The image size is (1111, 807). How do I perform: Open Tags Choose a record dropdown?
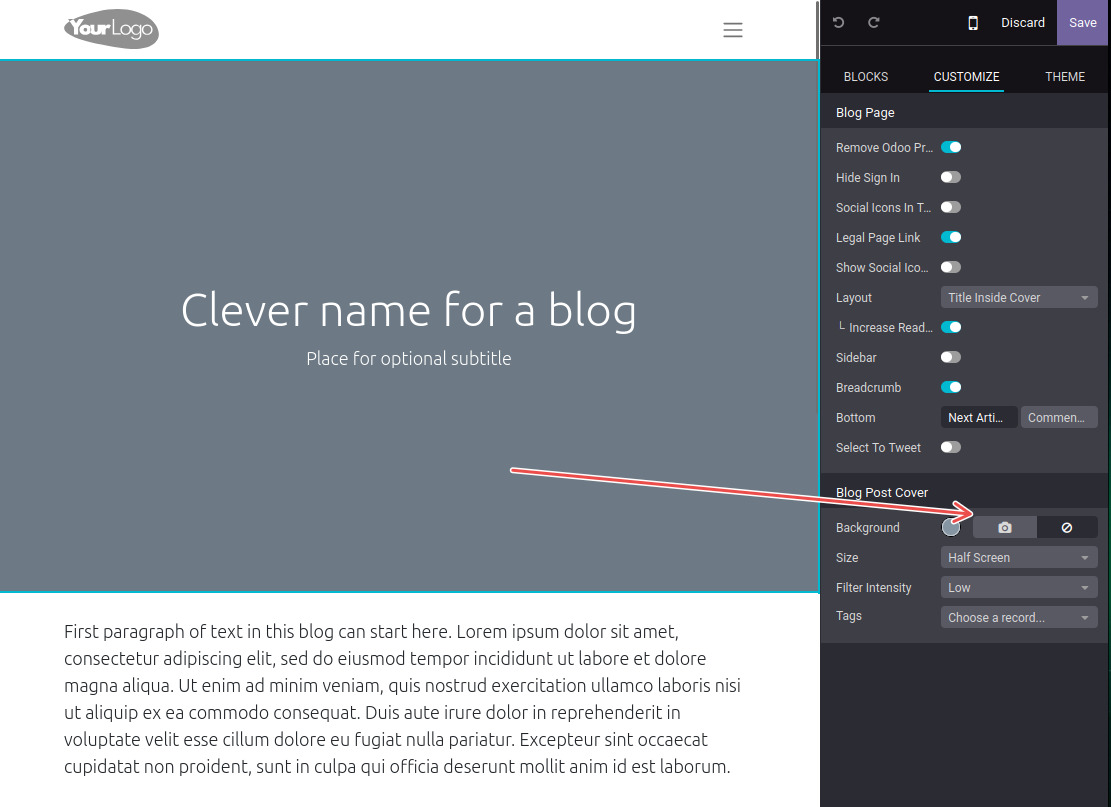(1019, 617)
